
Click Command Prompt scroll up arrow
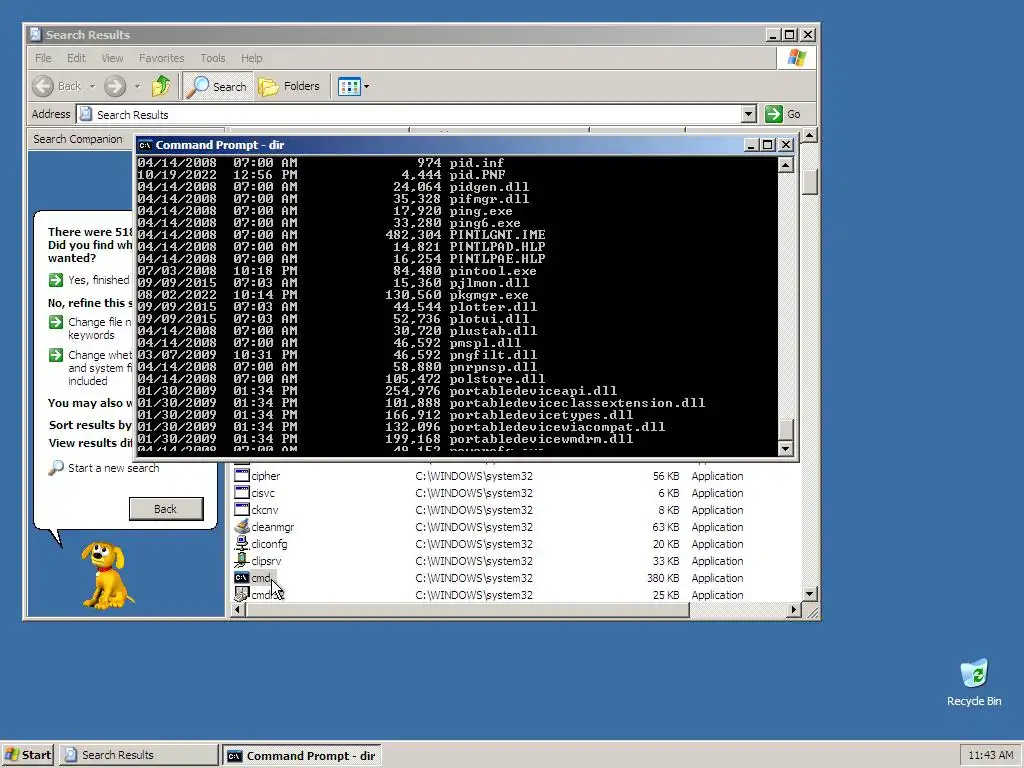coord(786,165)
